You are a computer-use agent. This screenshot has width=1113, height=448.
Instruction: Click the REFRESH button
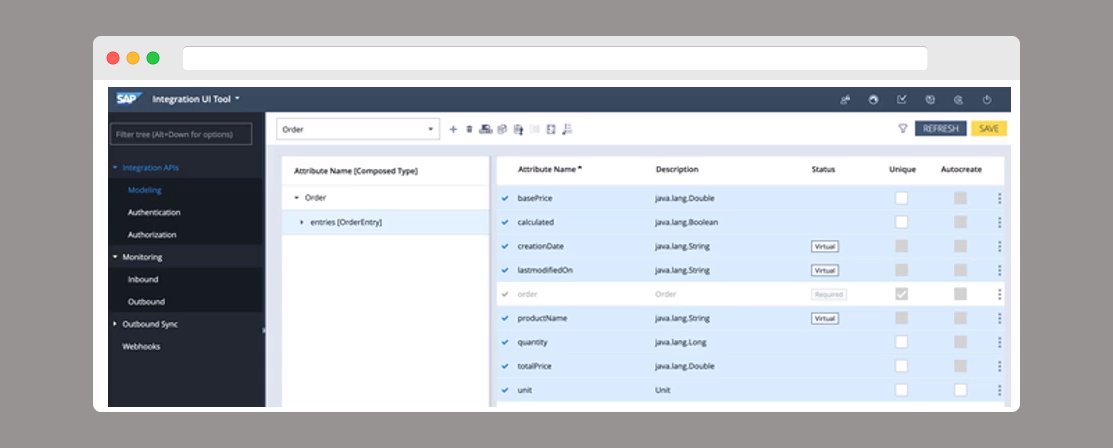coord(941,129)
